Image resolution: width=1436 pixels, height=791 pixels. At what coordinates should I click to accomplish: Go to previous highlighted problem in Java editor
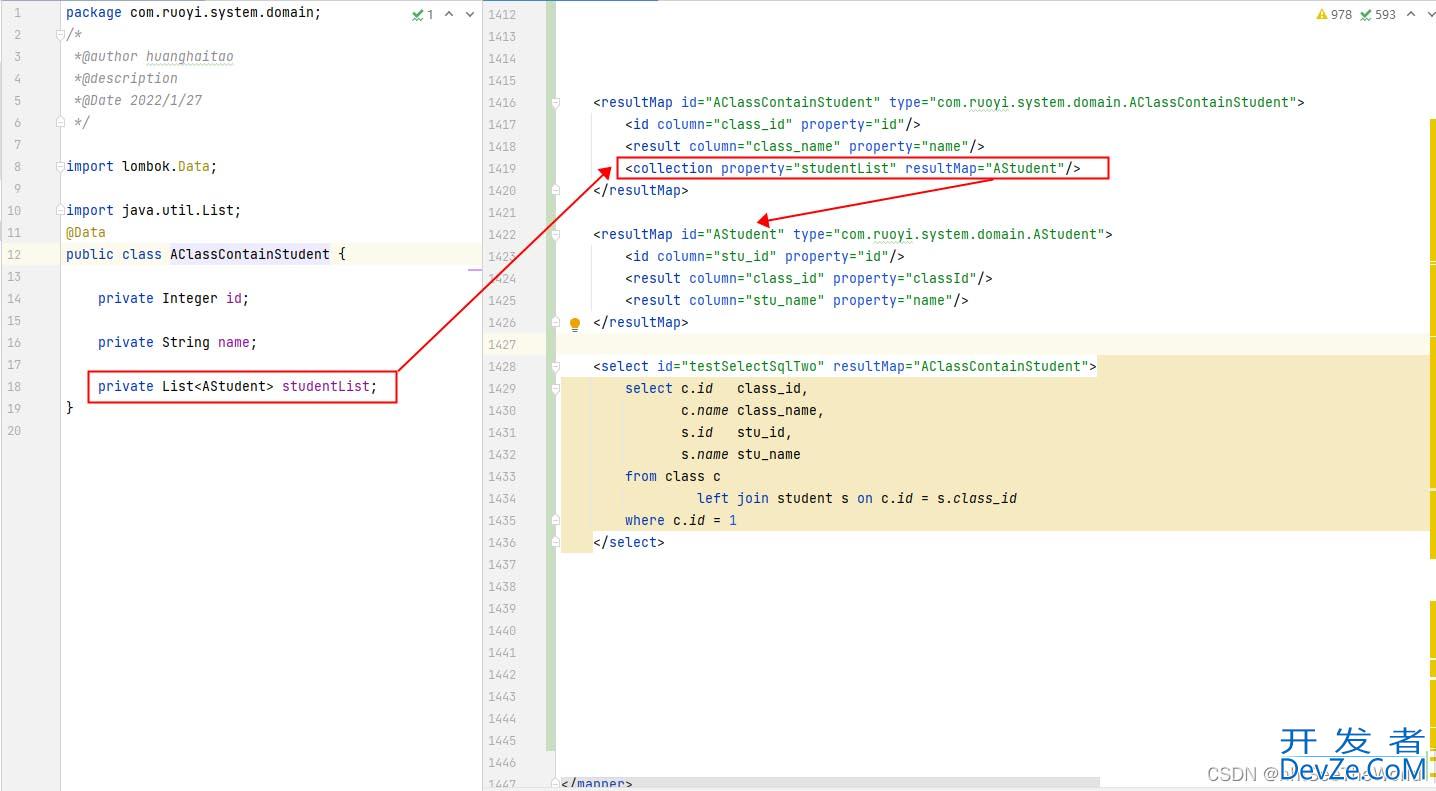click(449, 14)
